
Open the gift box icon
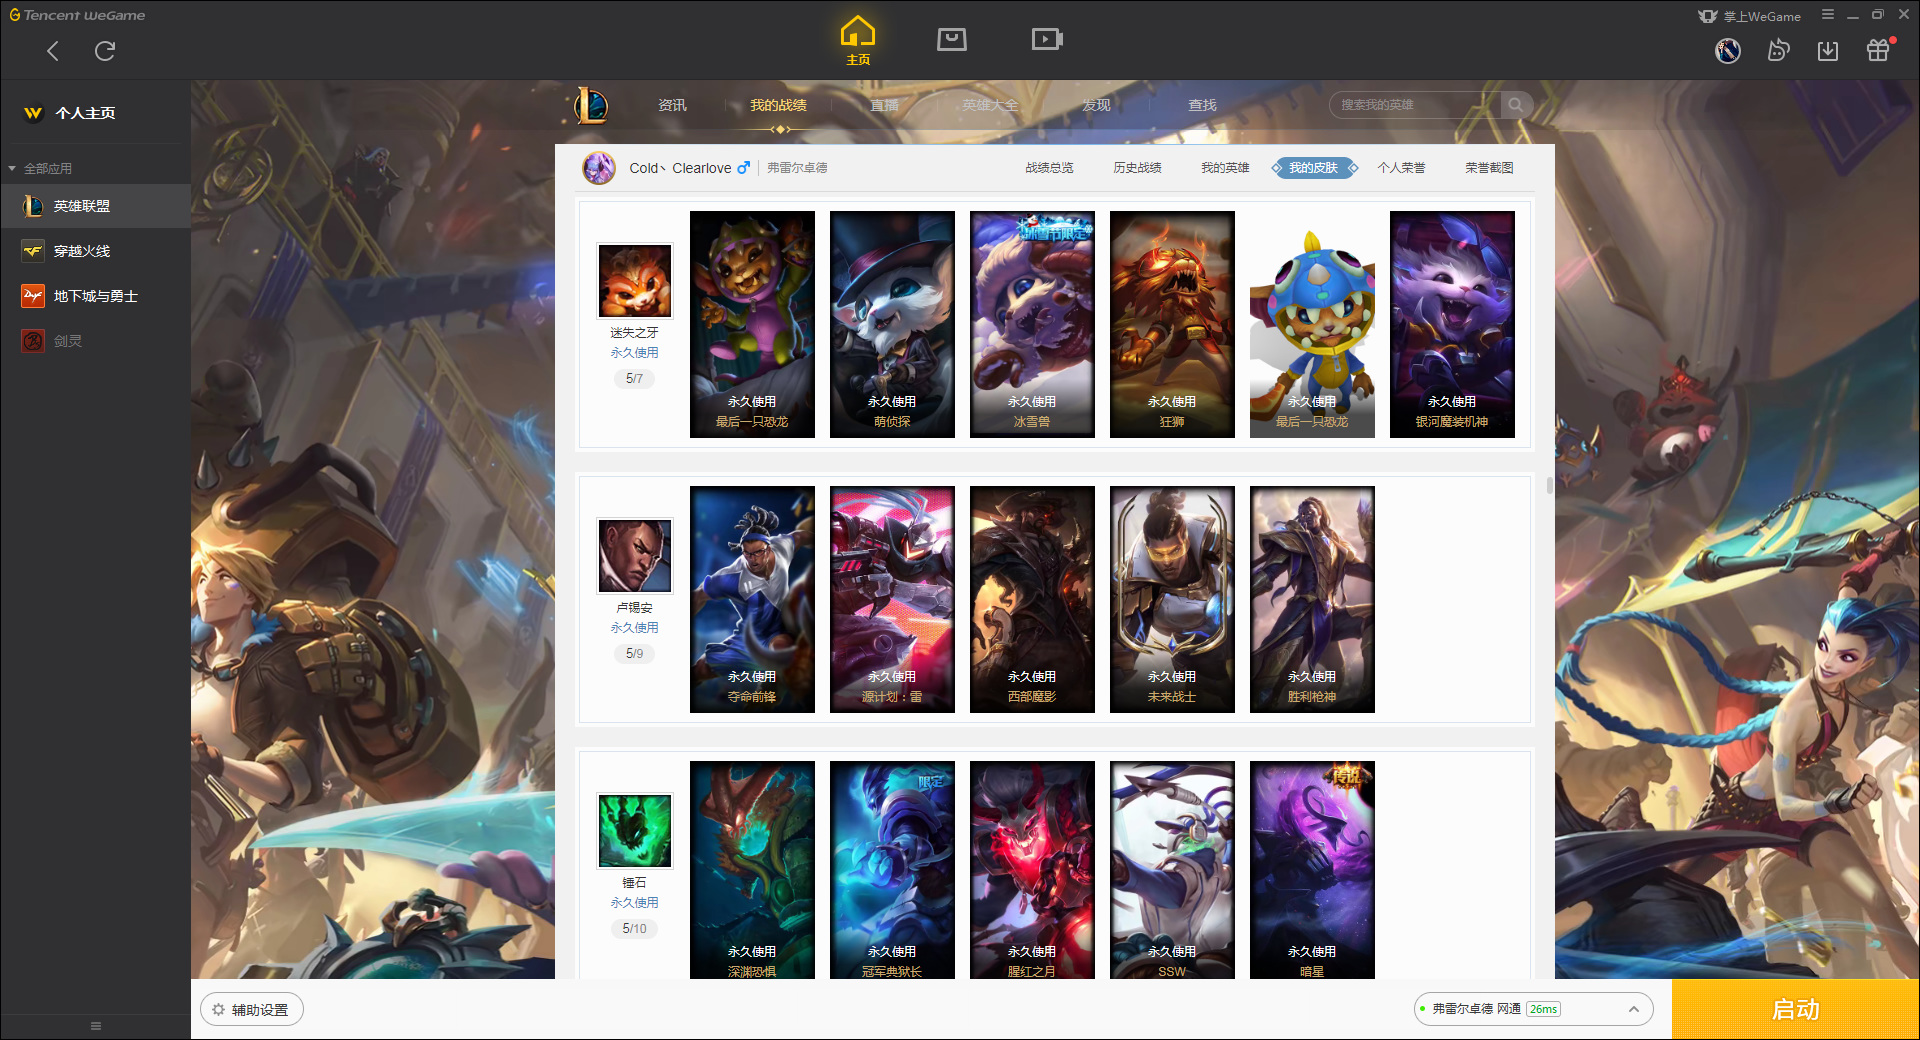point(1878,50)
